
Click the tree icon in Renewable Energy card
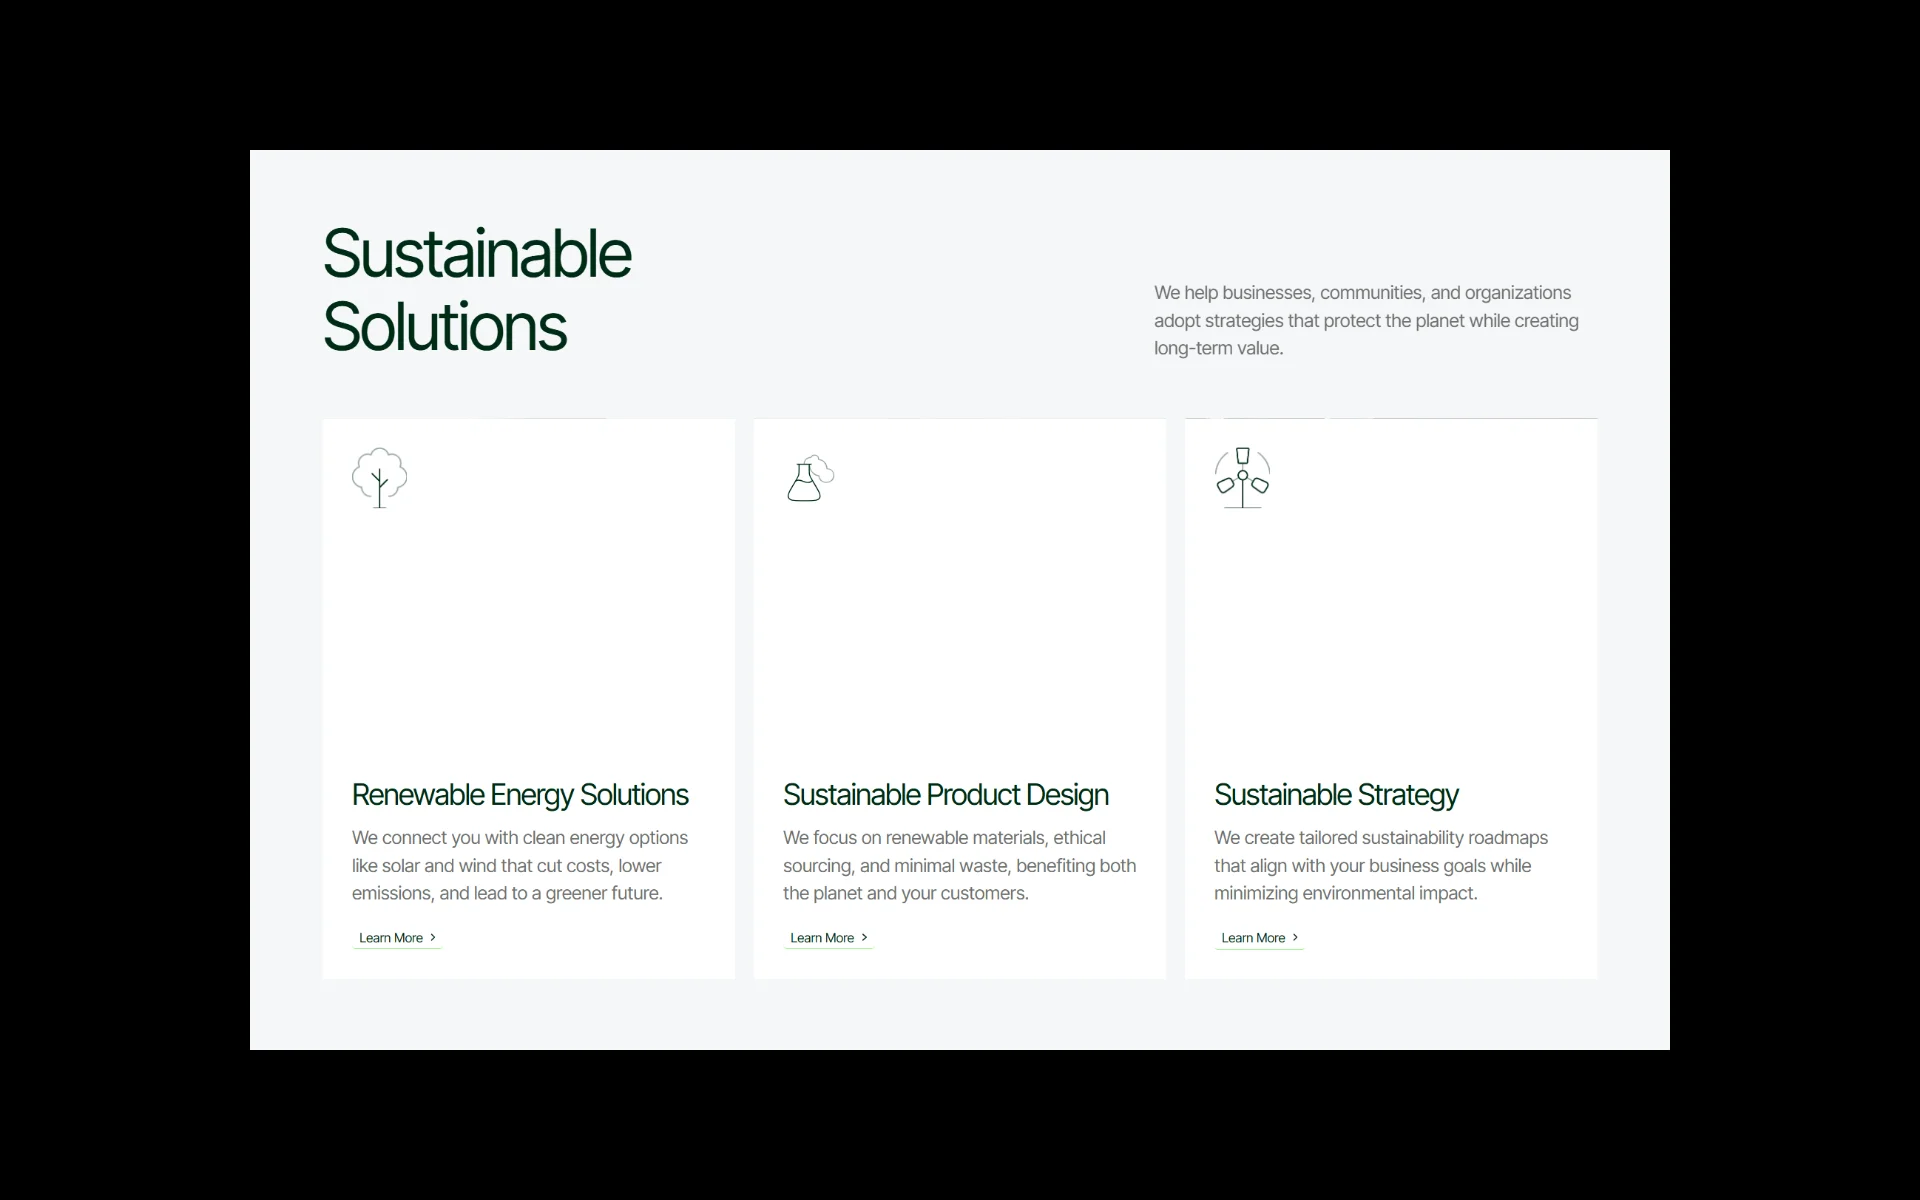pyautogui.click(x=379, y=477)
